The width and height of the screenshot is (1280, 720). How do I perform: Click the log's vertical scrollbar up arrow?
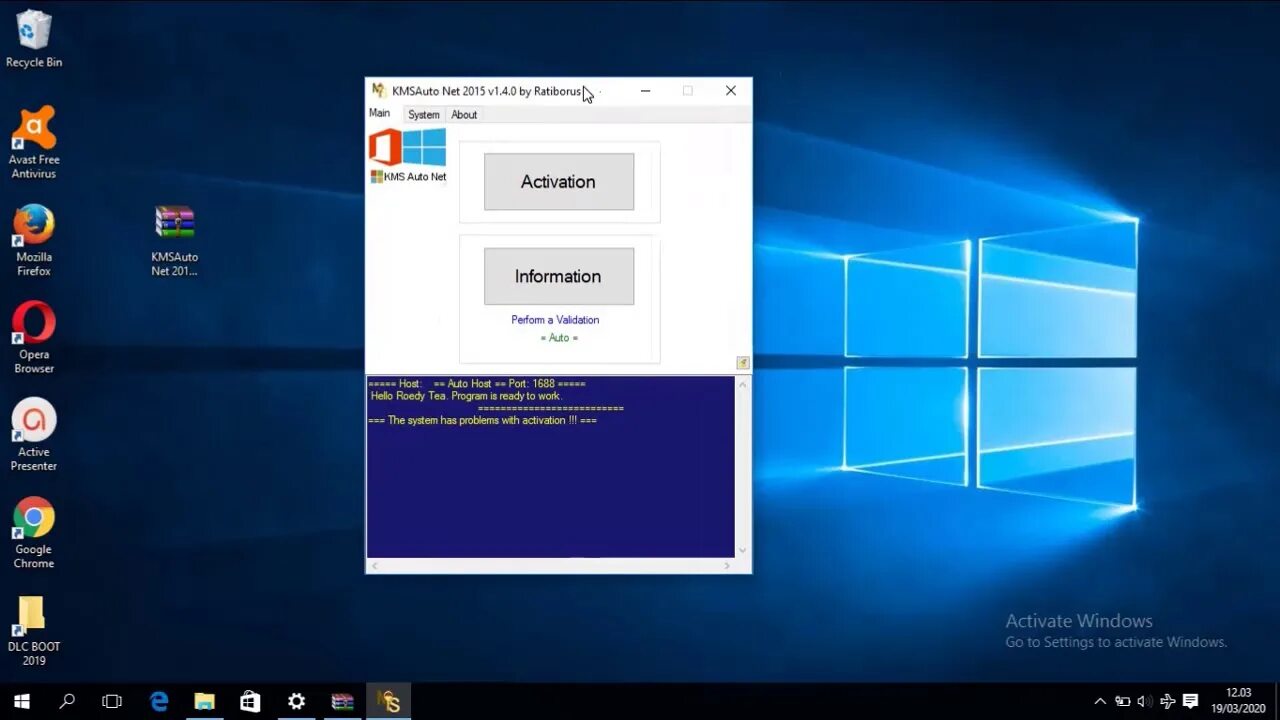click(742, 384)
